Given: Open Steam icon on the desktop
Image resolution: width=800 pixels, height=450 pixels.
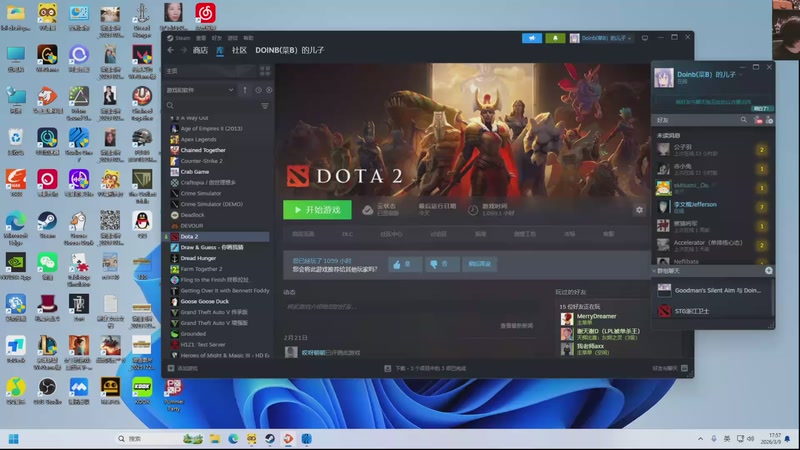Looking at the screenshot, I should point(47,224).
